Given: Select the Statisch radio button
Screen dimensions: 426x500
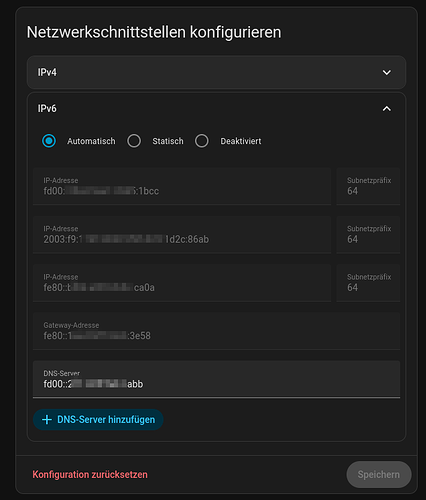Looking at the screenshot, I should pos(134,141).
